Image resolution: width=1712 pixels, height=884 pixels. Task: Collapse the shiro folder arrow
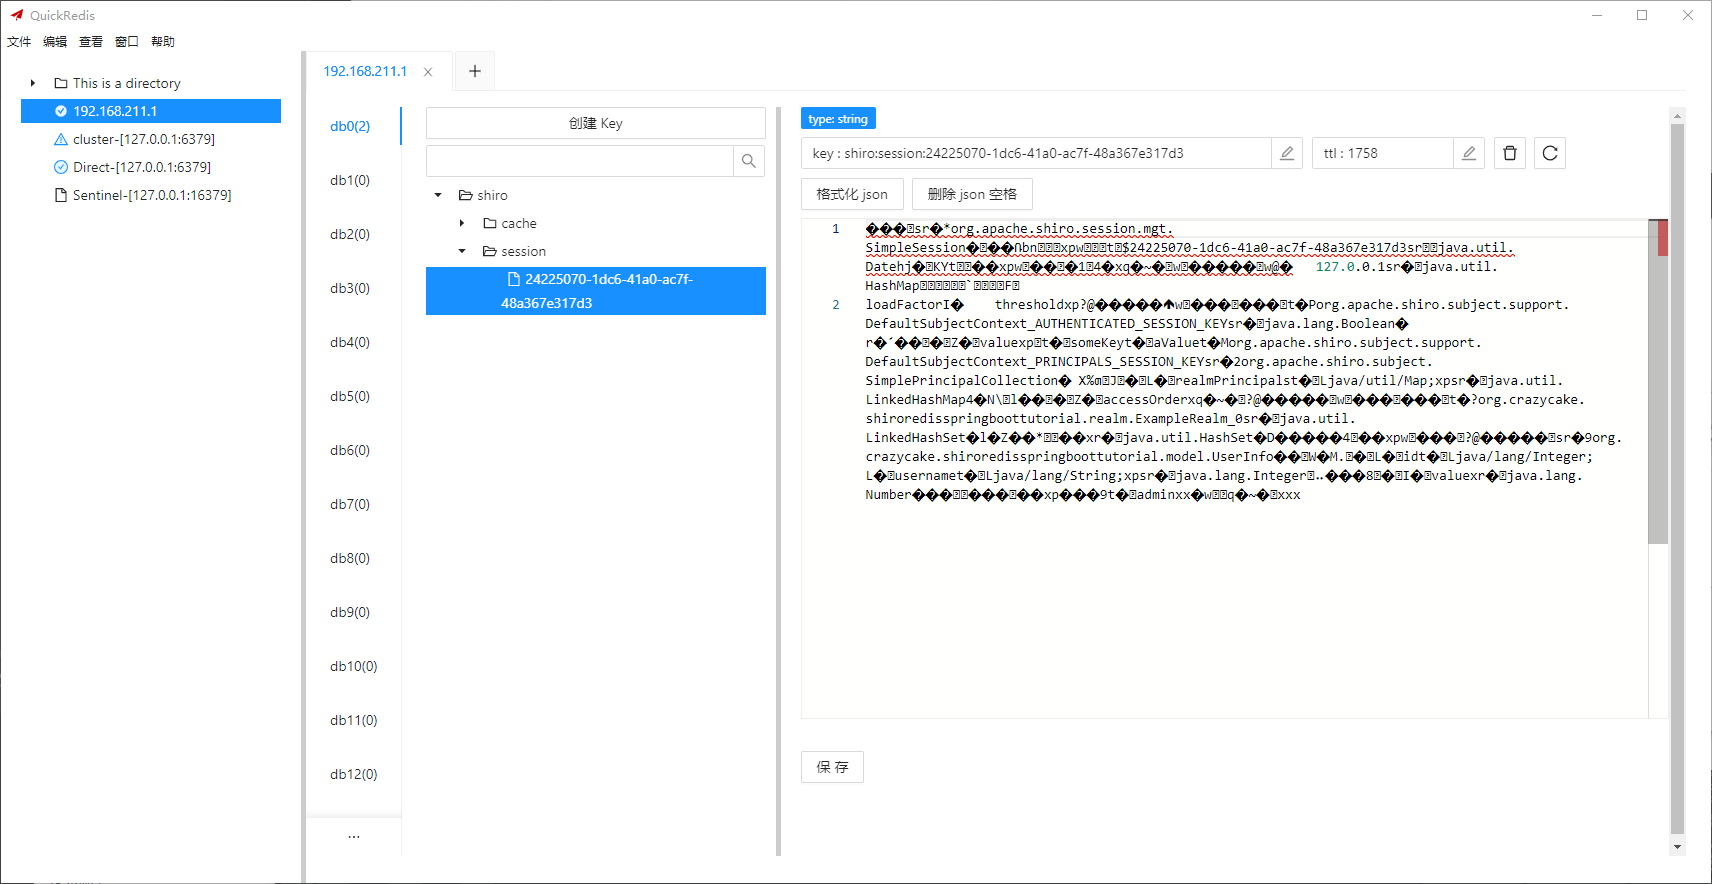point(438,195)
